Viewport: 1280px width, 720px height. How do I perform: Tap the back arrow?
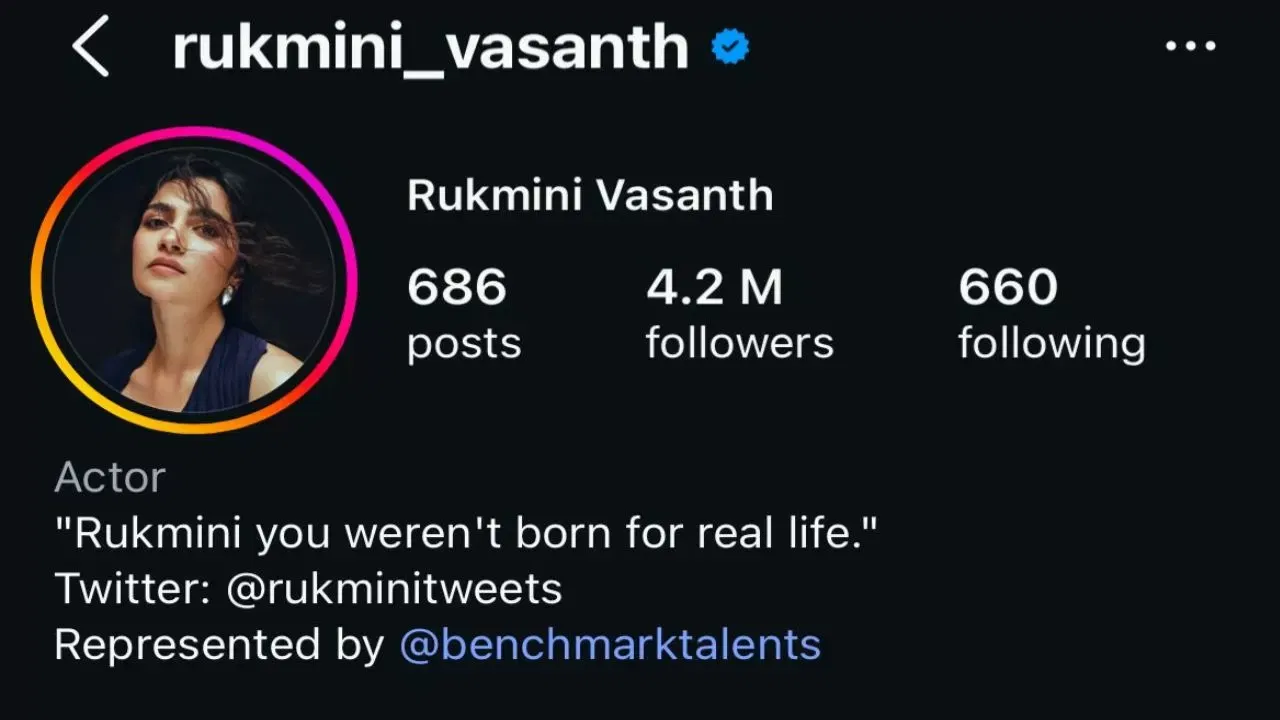90,50
